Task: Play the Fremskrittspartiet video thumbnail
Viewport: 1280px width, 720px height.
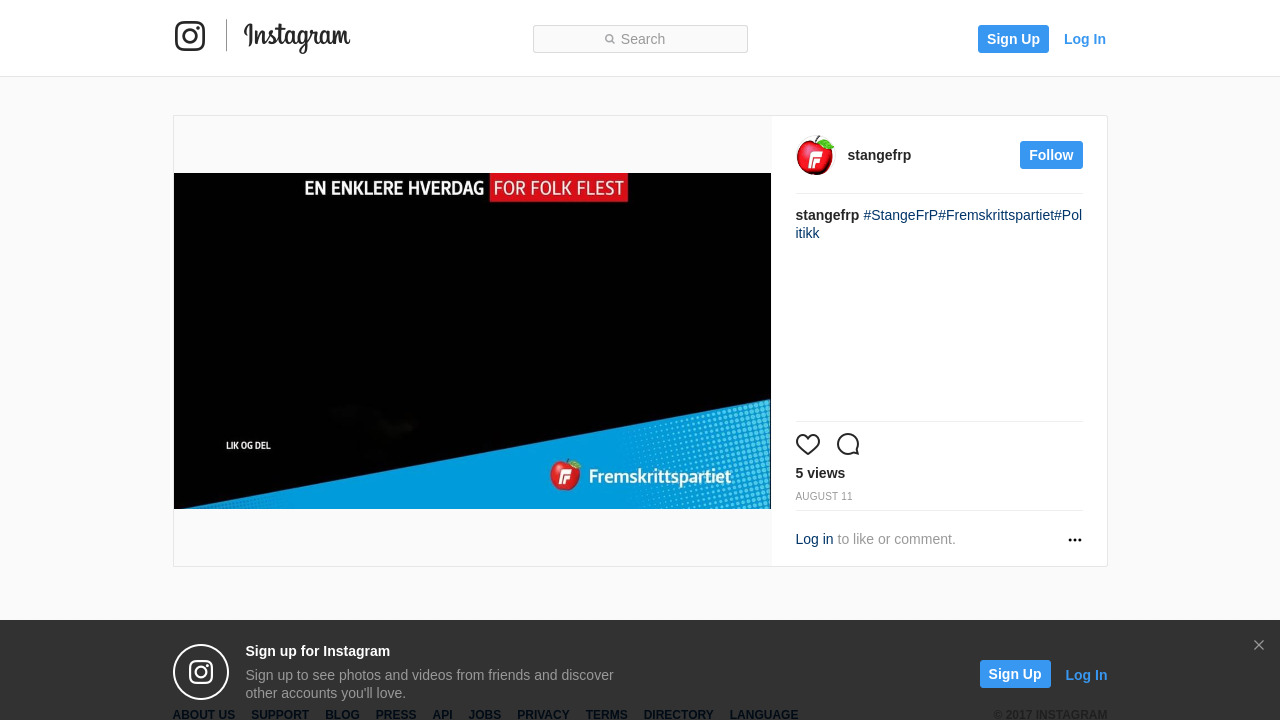Action: (472, 341)
